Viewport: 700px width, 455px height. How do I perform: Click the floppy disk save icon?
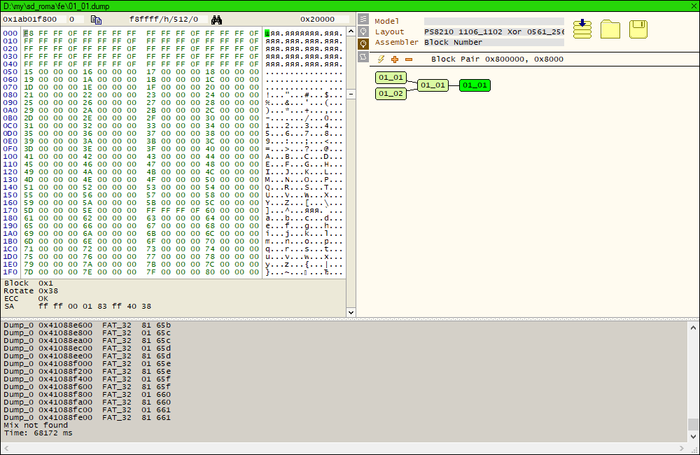638,29
